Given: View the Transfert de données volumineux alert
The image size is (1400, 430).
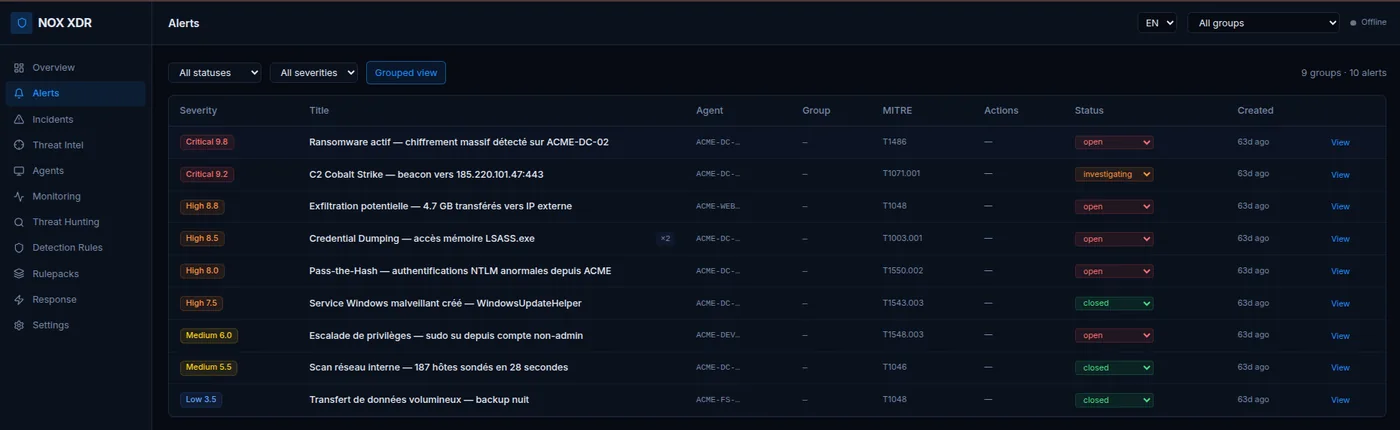Looking at the screenshot, I should pyautogui.click(x=1340, y=400).
